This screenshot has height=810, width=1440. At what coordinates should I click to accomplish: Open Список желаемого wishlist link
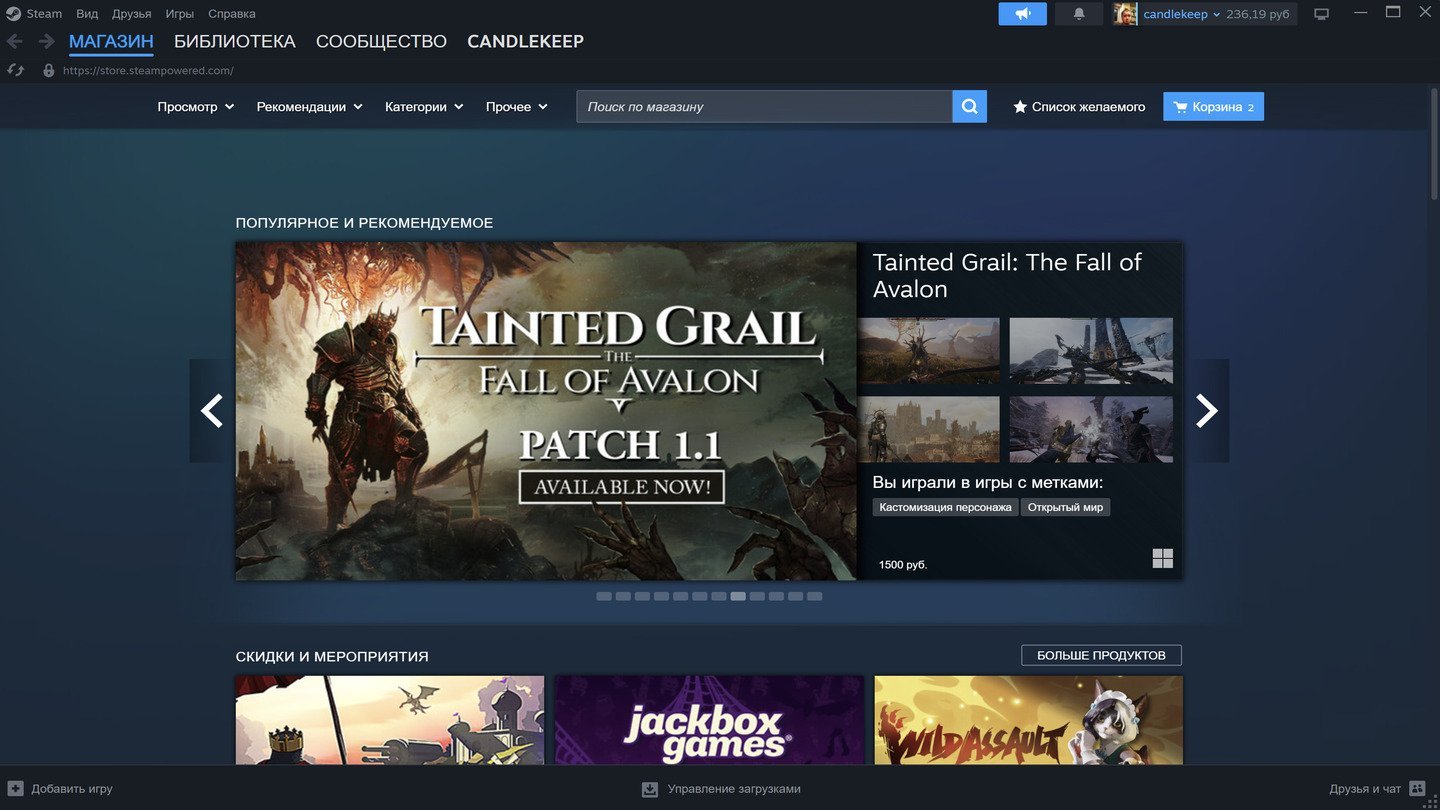1079,107
